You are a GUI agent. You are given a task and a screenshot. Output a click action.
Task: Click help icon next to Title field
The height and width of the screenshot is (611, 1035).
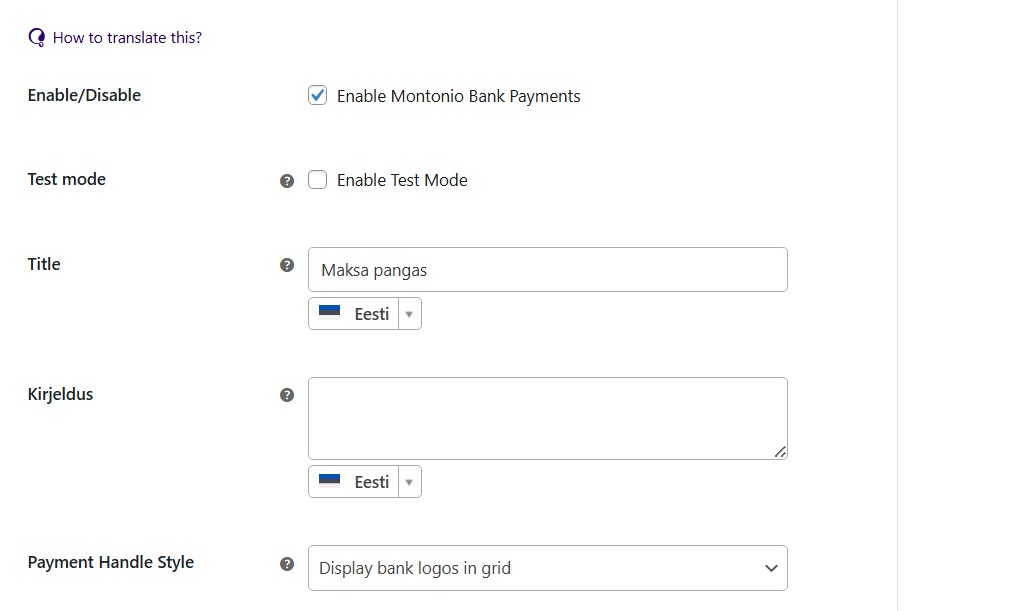(287, 265)
